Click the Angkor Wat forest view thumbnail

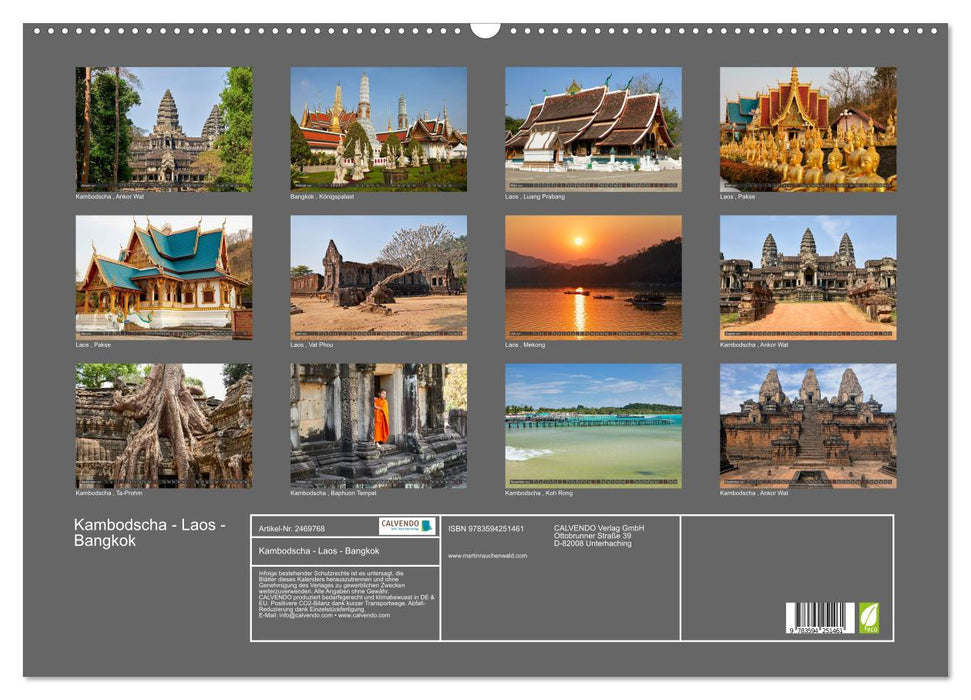[x=163, y=129]
